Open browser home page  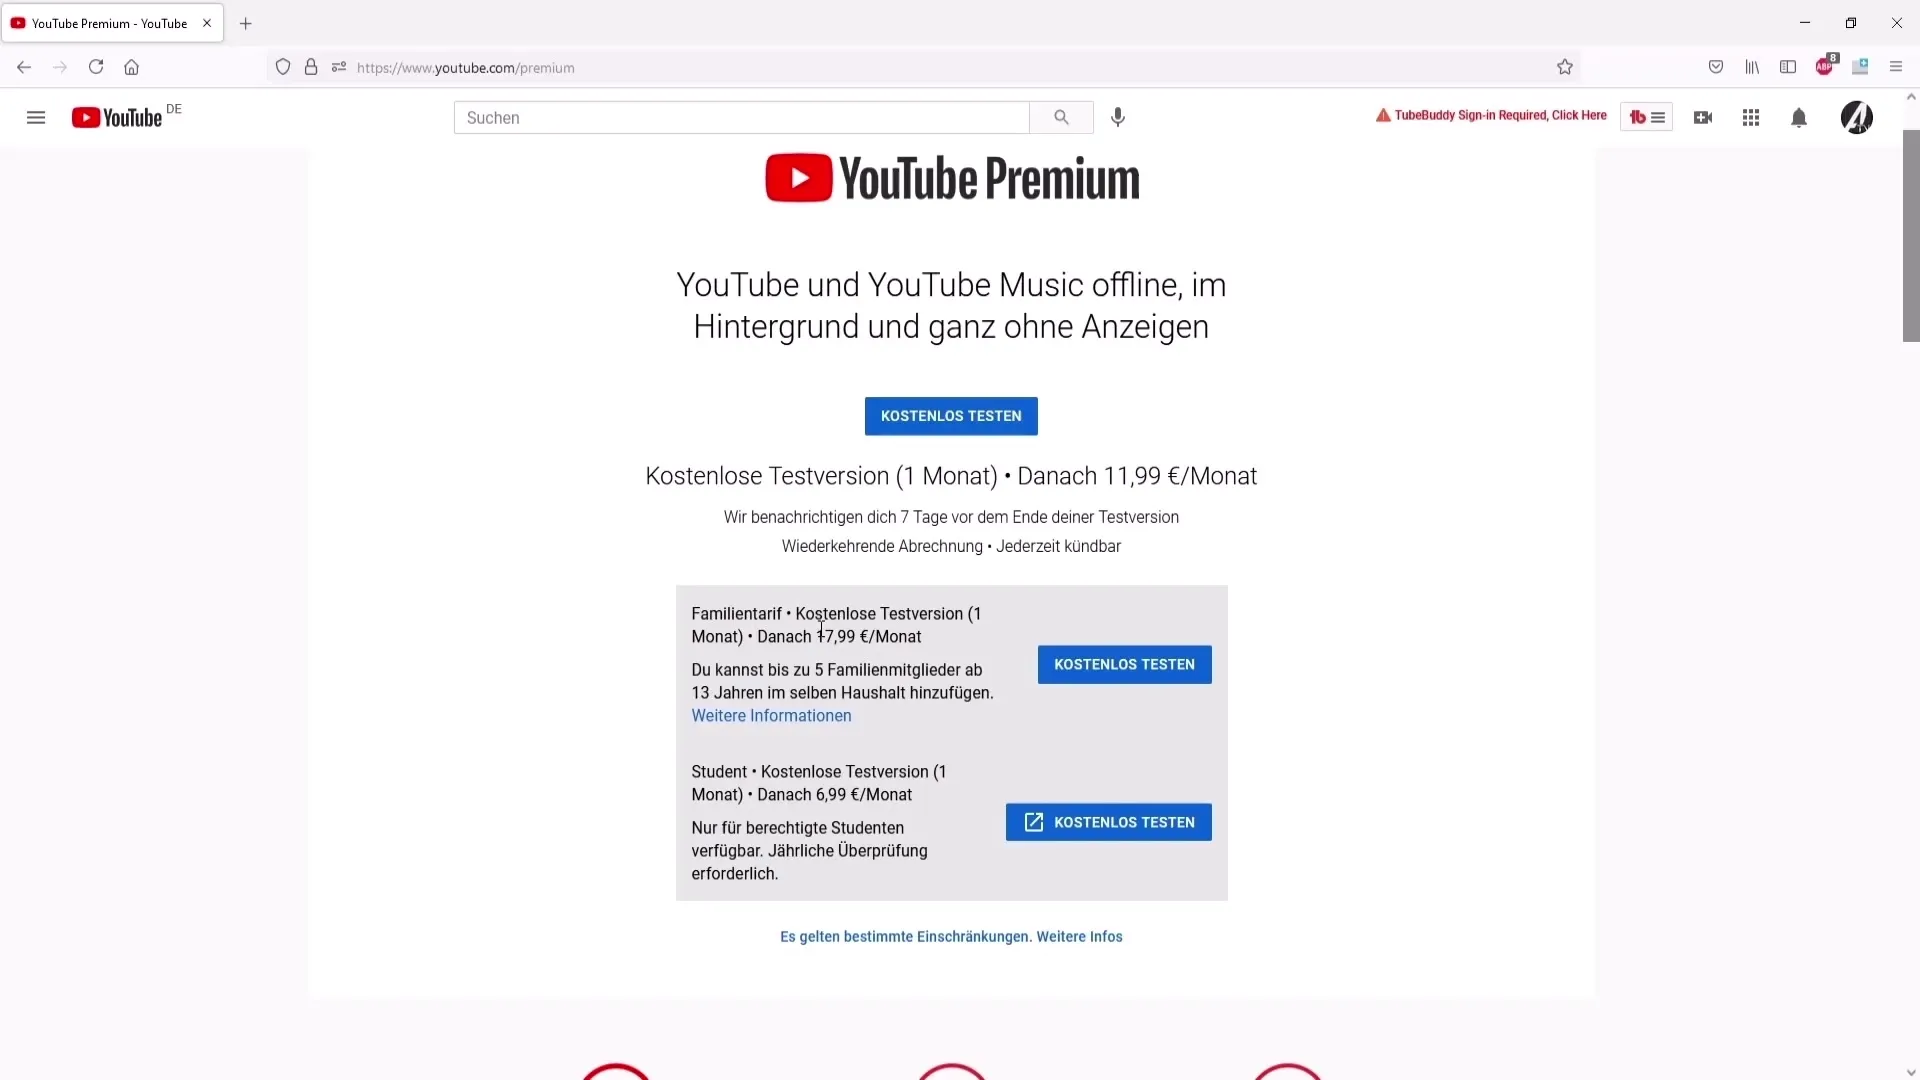[131, 67]
